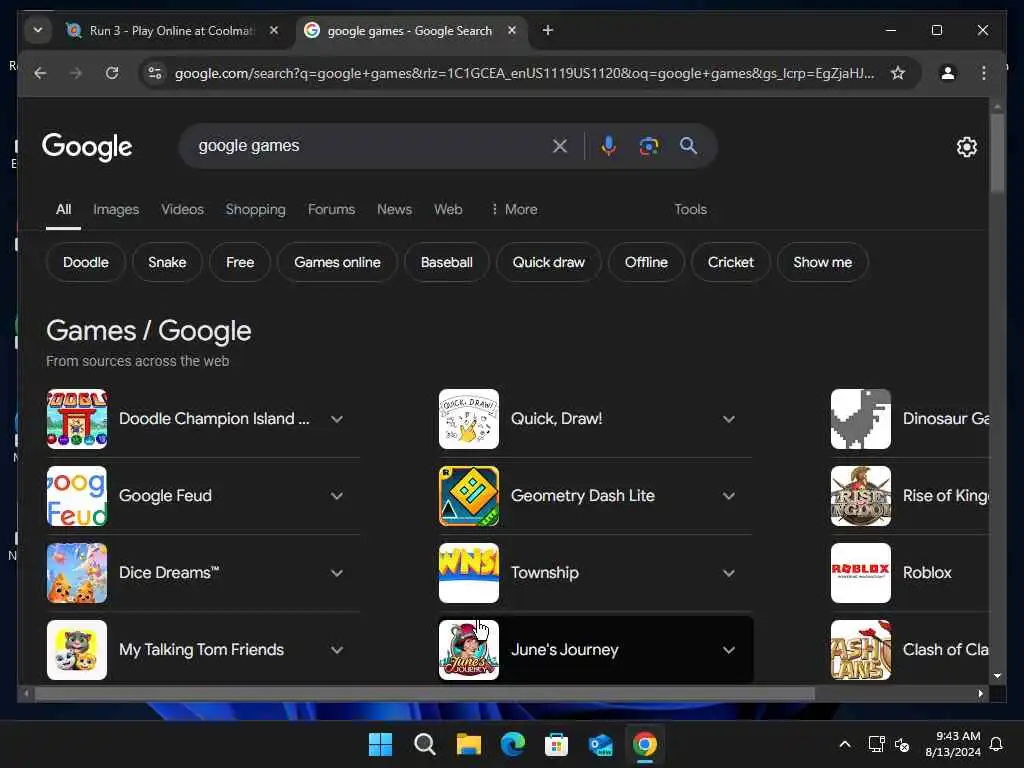Open the June's Journey game icon
Screen dimensions: 1024x768
point(469,650)
